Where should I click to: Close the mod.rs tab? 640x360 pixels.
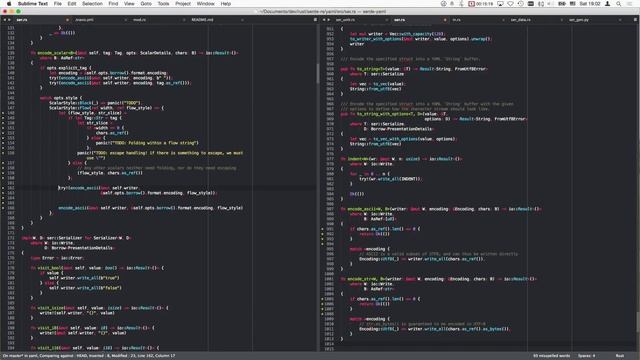click(x=184, y=20)
